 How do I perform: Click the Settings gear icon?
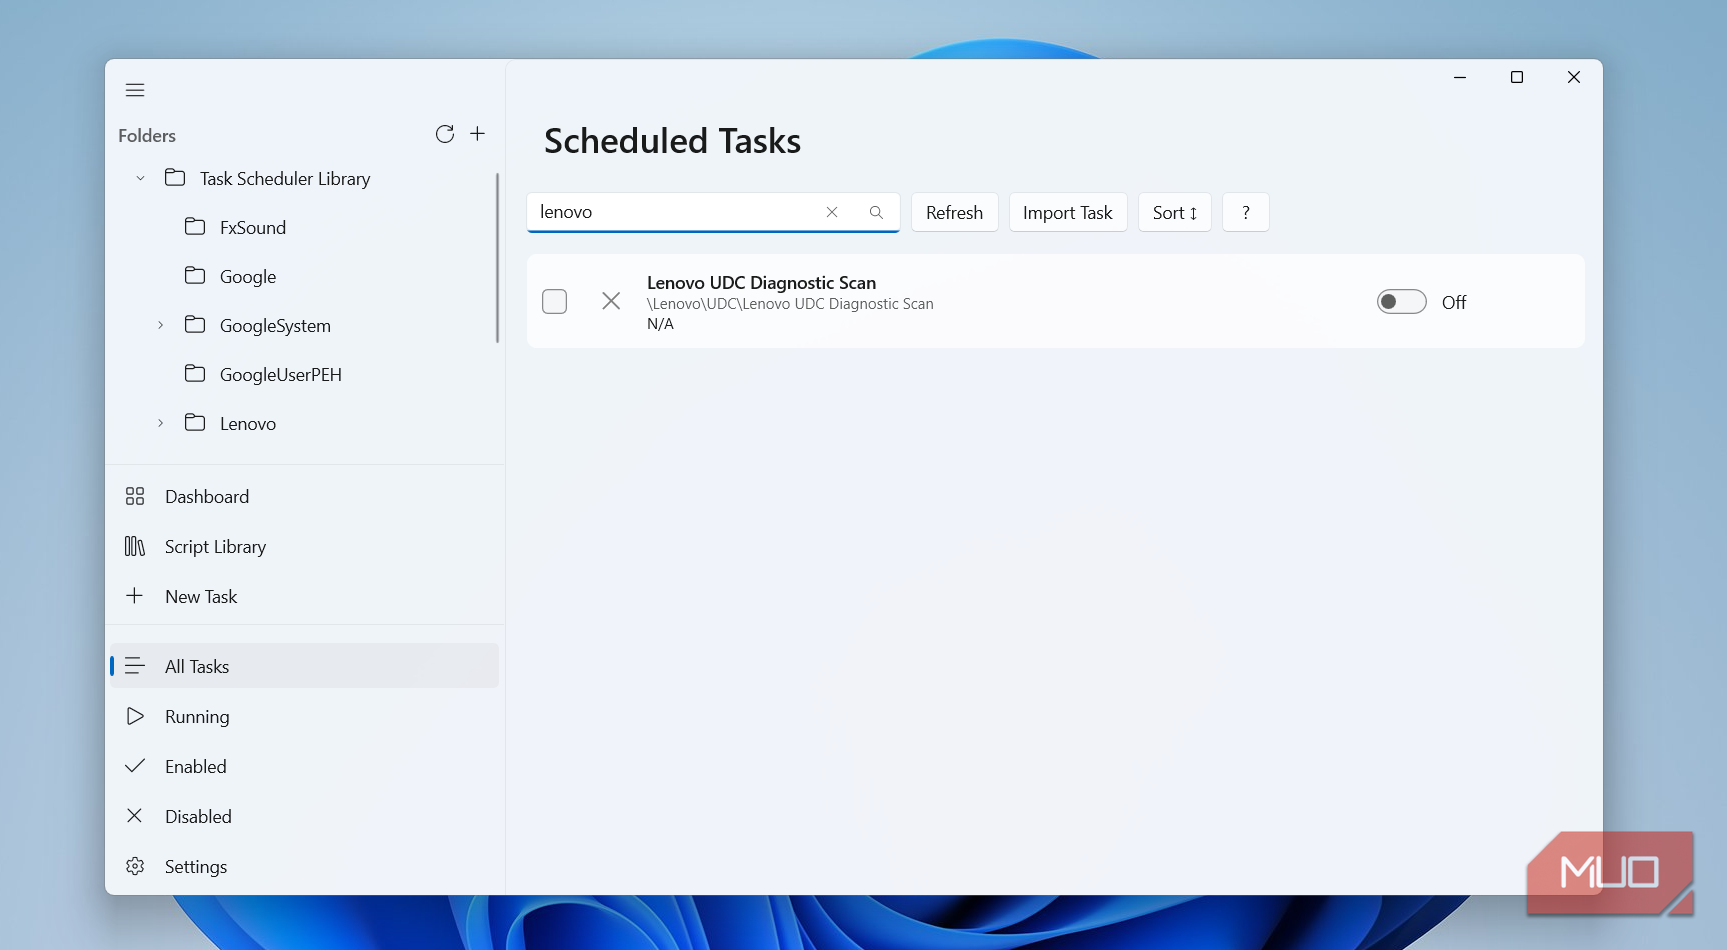[135, 866]
